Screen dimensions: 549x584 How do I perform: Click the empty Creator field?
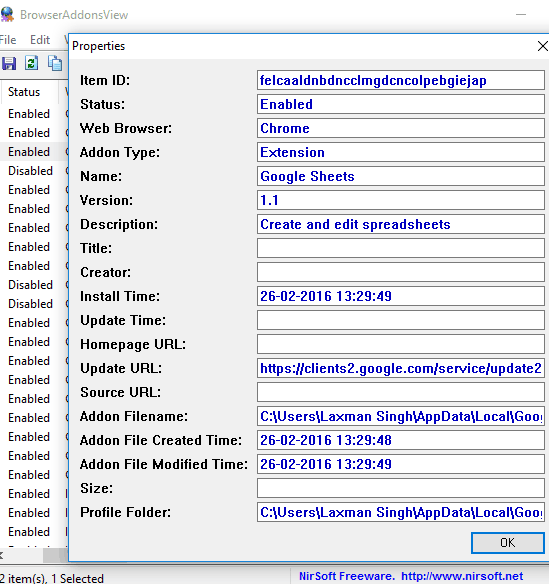401,272
